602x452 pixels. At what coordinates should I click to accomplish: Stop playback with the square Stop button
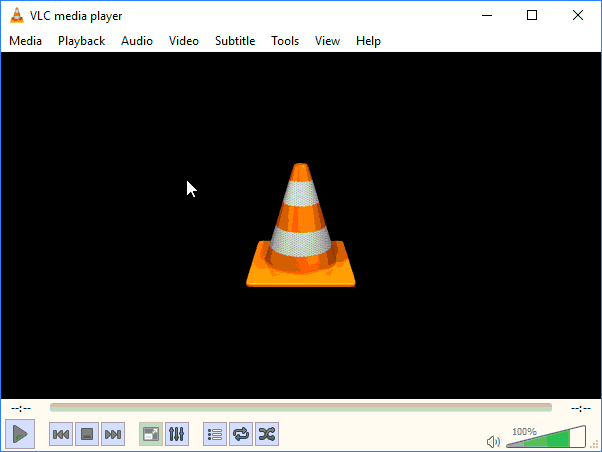(x=87, y=434)
